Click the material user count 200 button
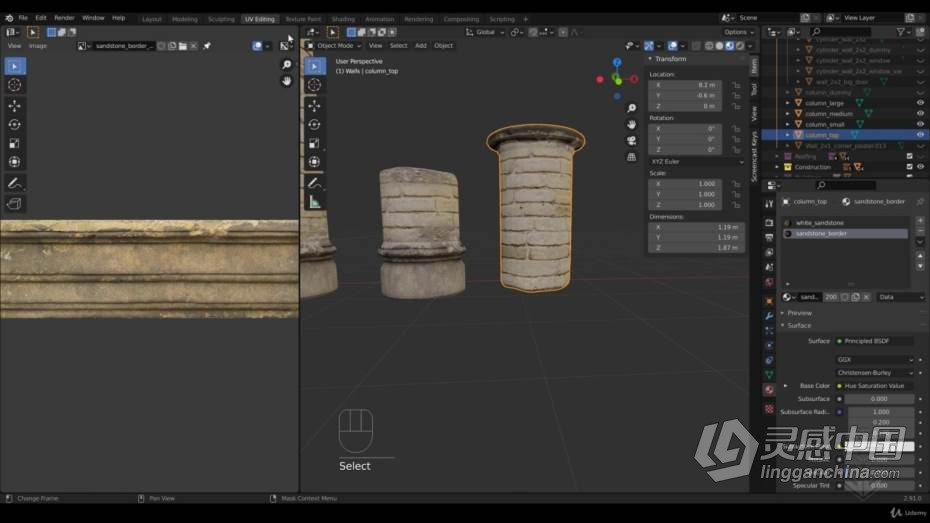 [x=831, y=297]
